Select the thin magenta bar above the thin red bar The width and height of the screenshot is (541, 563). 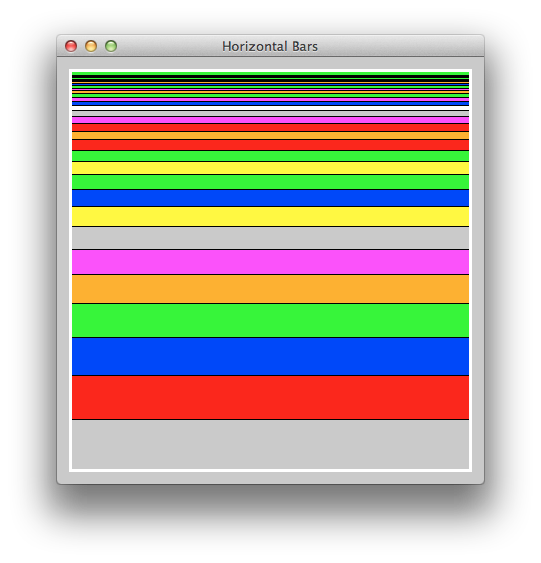tap(270, 120)
